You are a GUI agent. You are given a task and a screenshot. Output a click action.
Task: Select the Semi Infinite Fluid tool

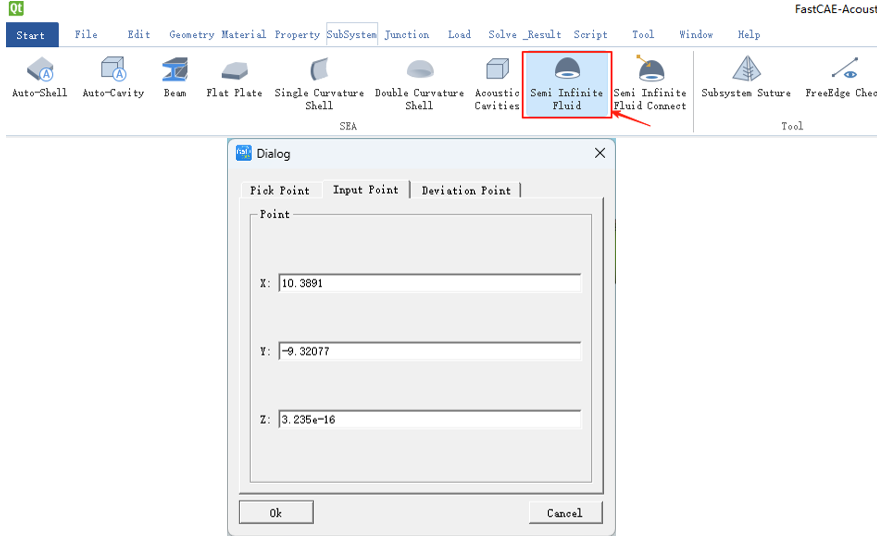pos(567,84)
